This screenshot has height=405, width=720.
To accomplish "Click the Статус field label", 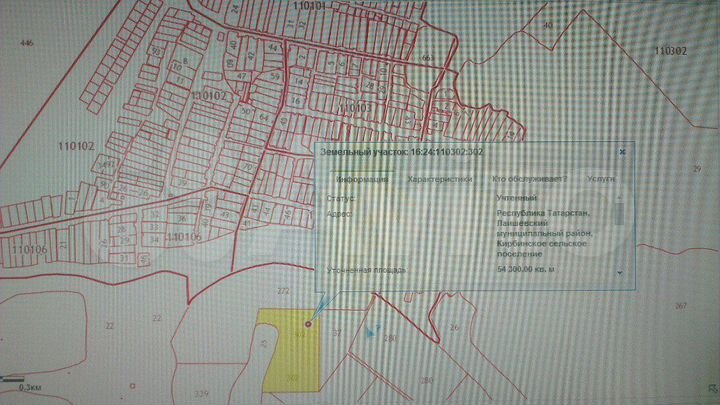I will (x=341, y=198).
